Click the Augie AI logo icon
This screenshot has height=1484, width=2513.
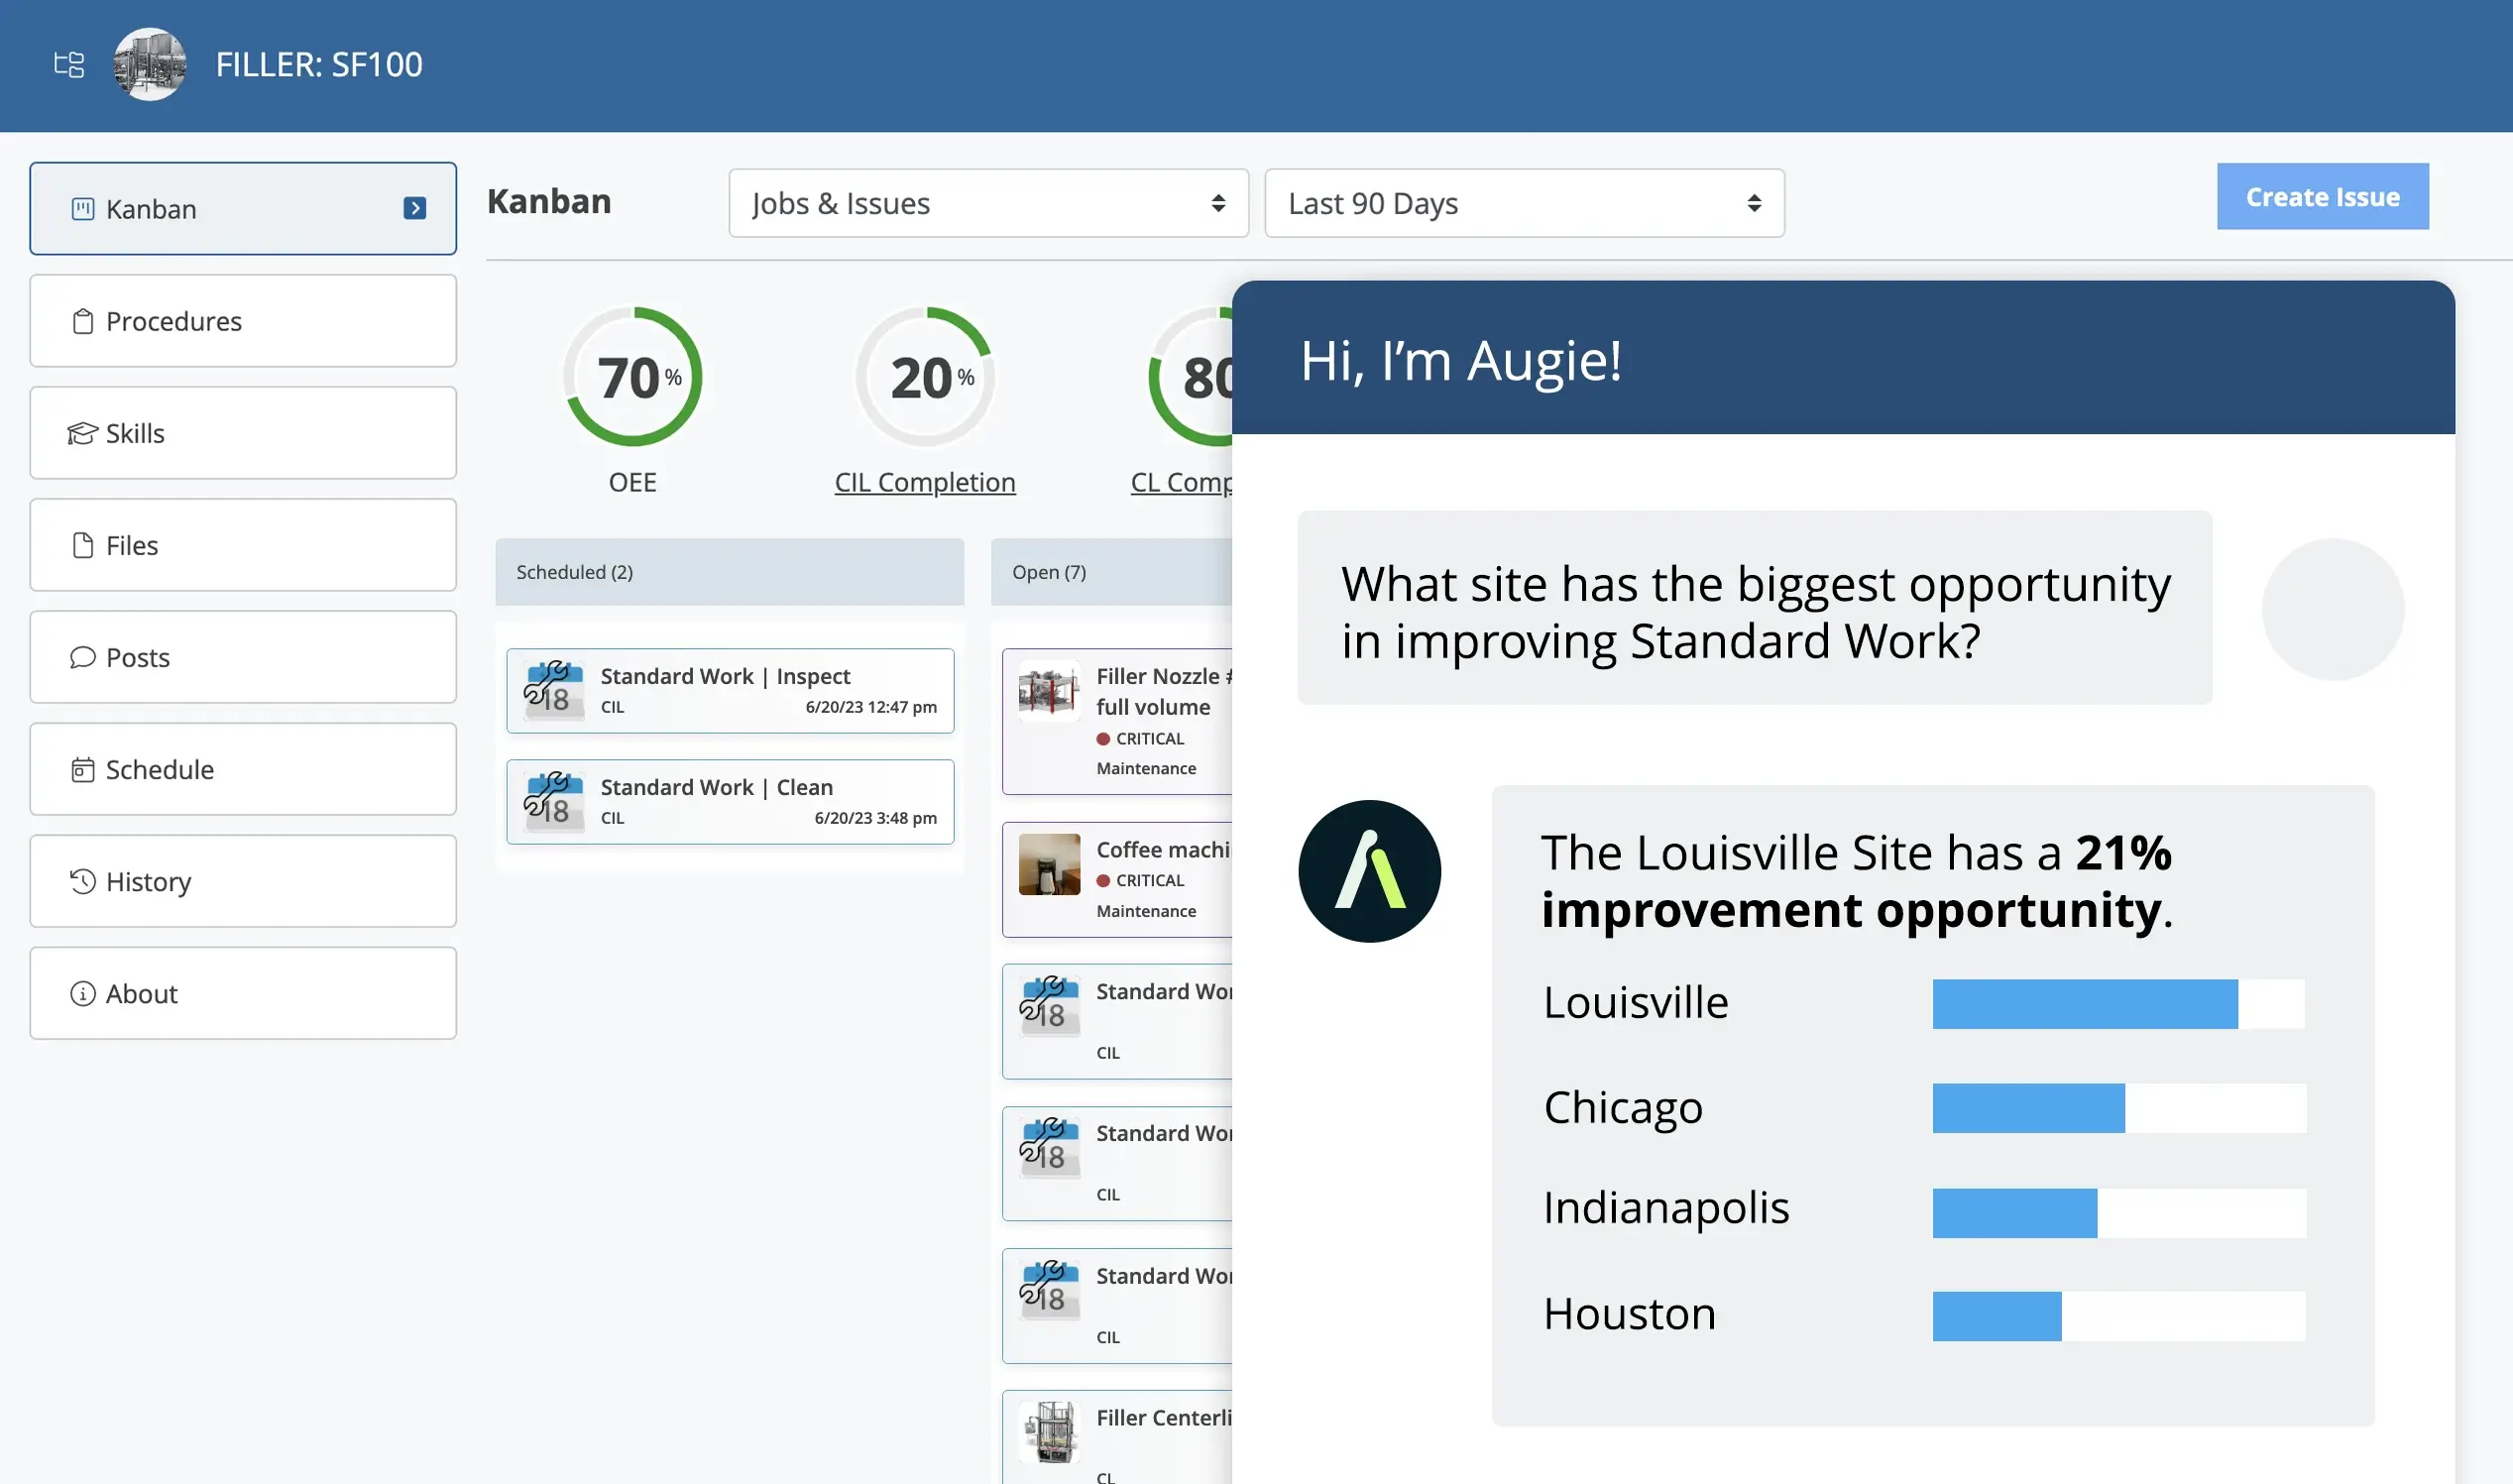tap(1369, 869)
